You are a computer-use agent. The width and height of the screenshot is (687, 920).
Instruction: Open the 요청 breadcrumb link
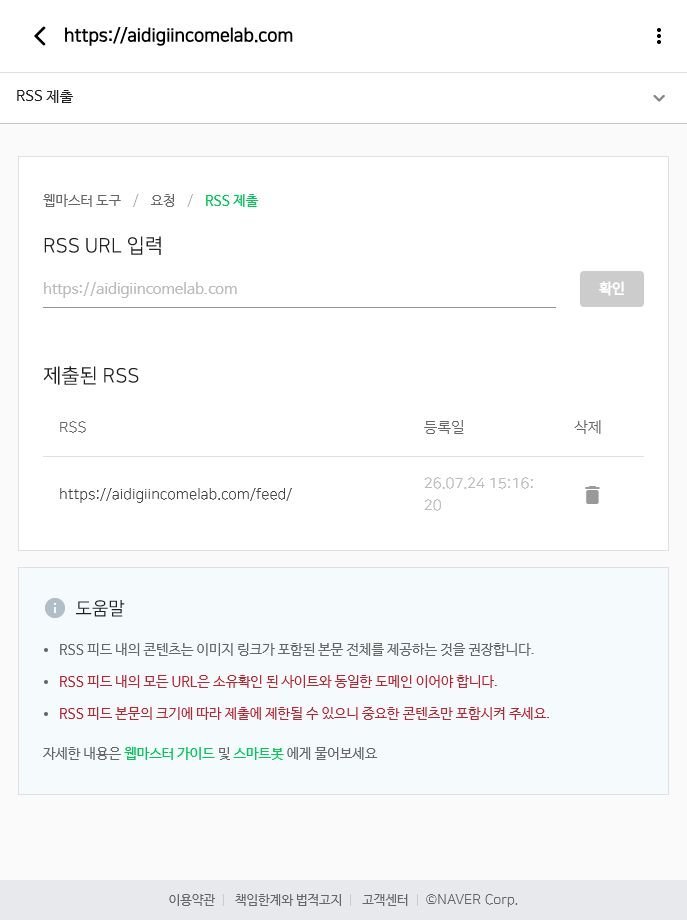pos(163,201)
